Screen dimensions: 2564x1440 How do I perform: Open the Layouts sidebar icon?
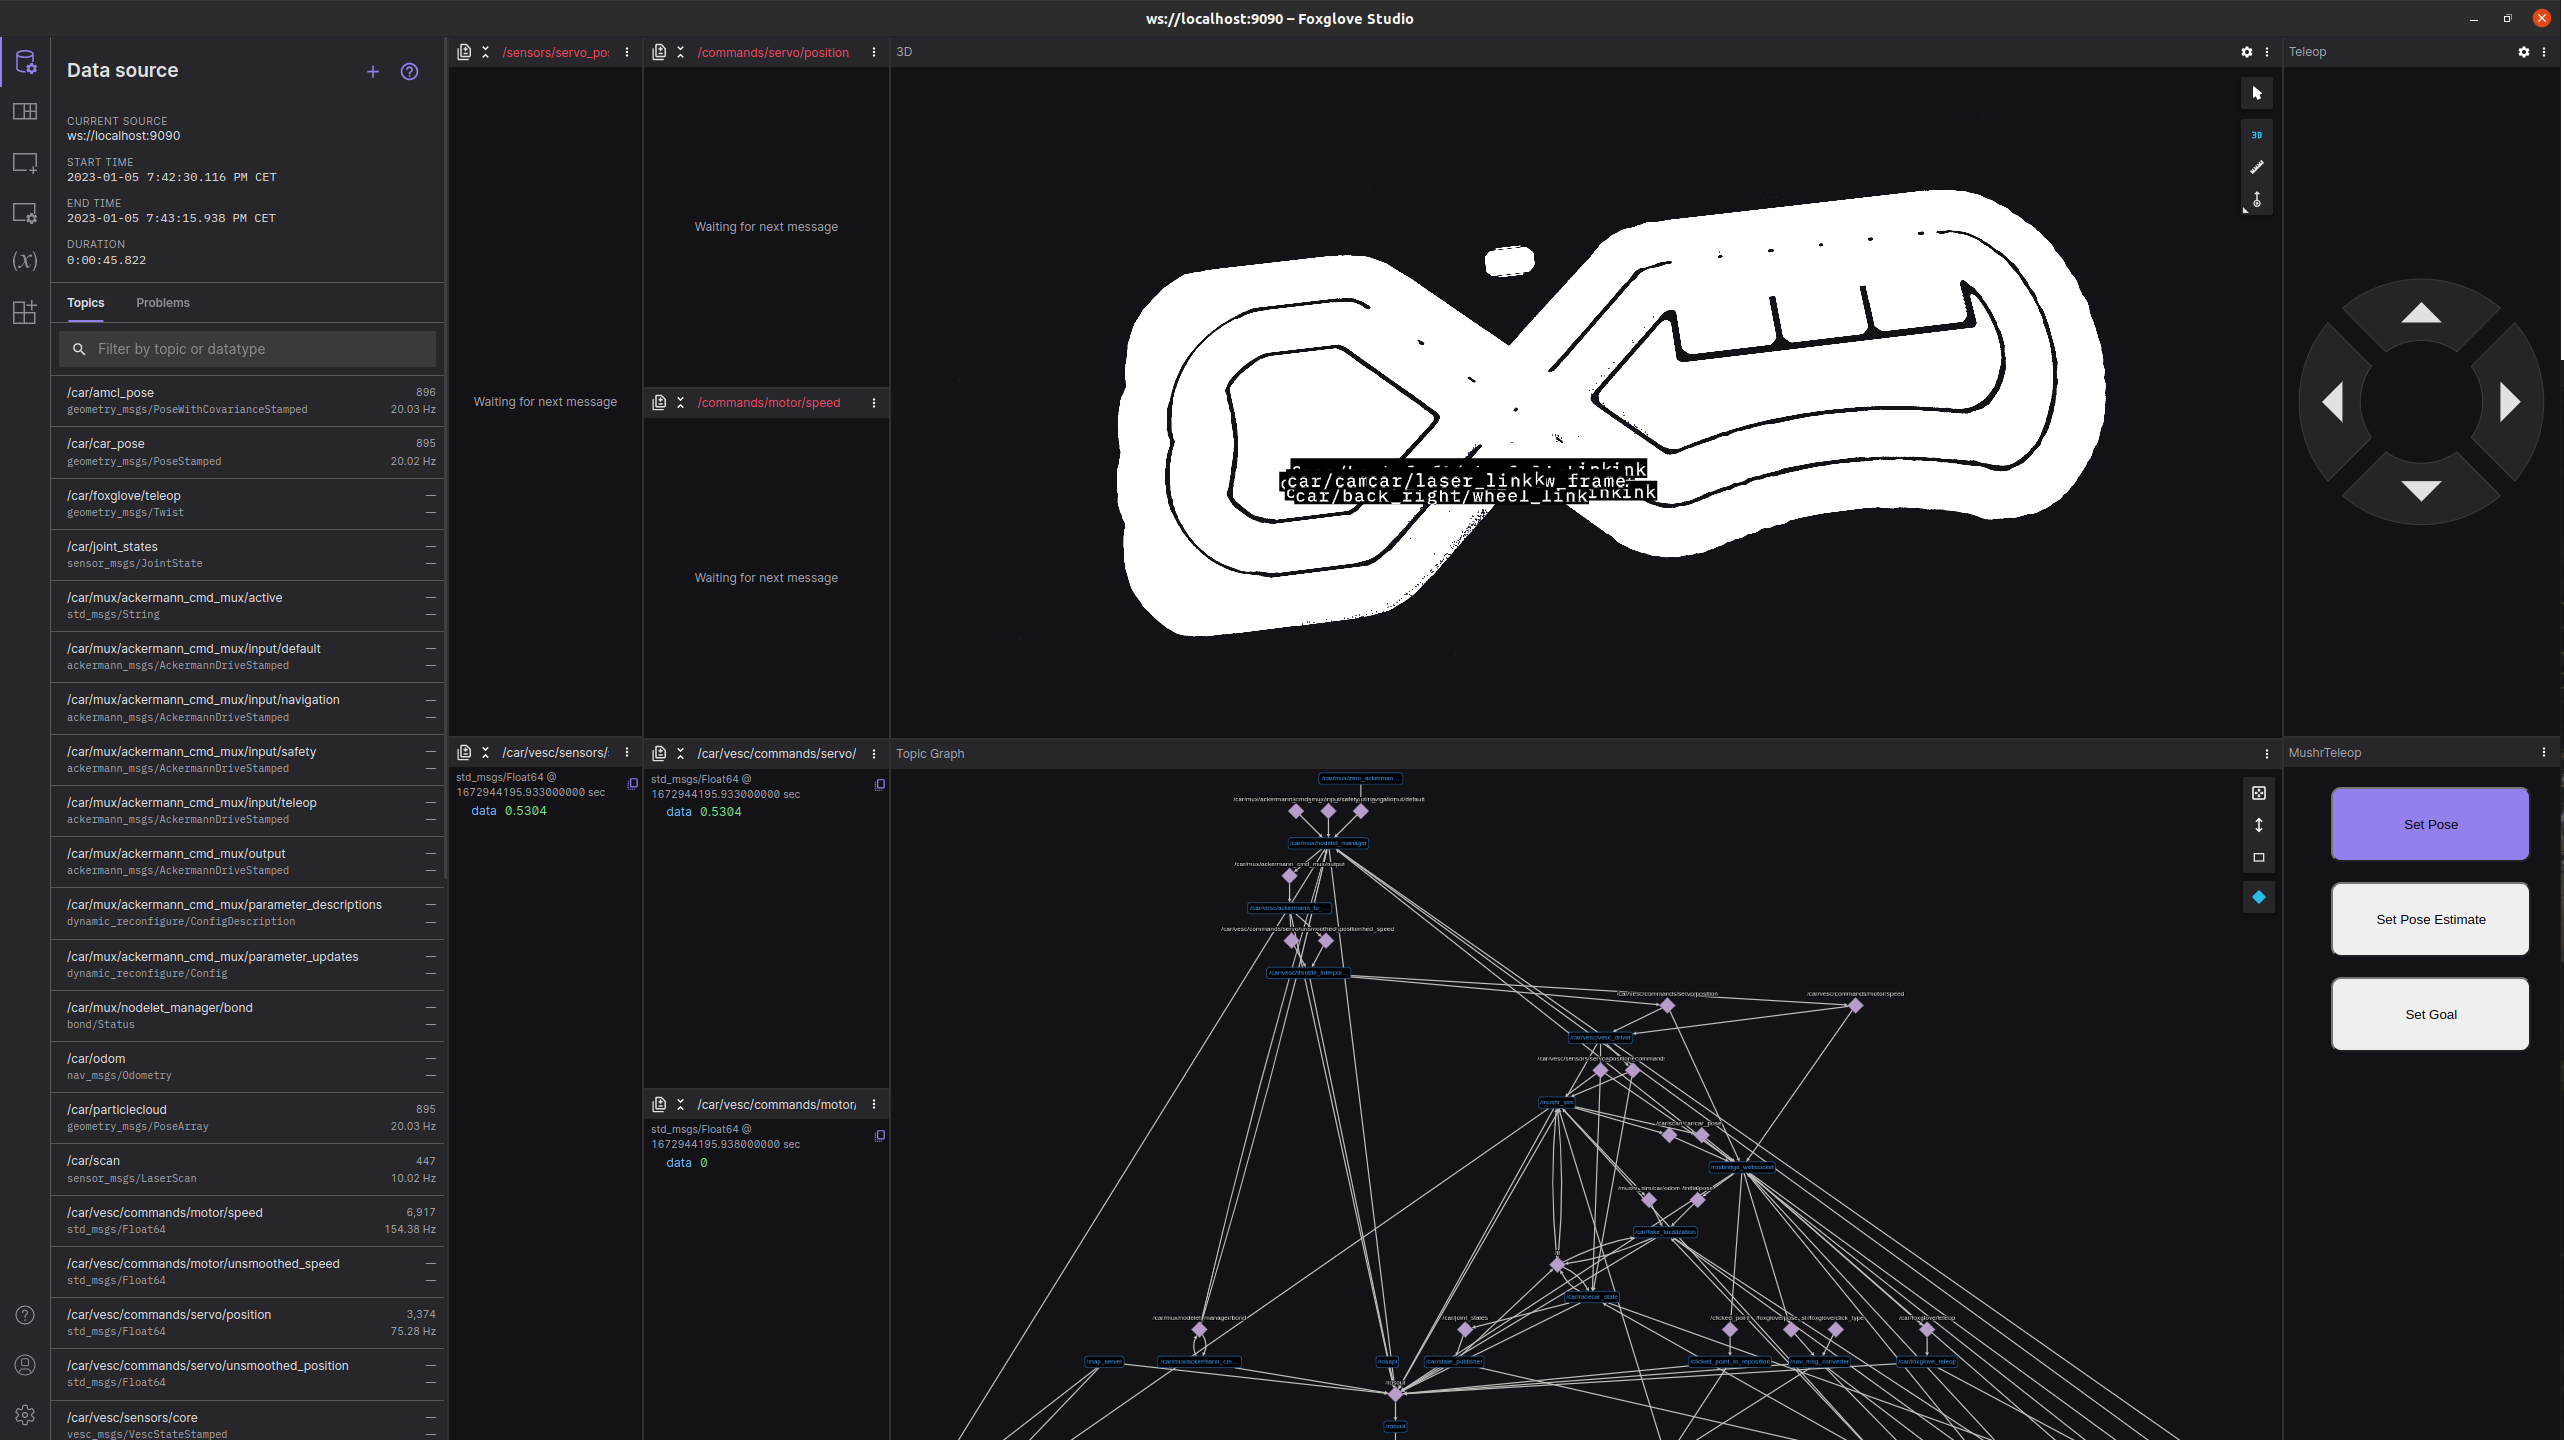25,111
